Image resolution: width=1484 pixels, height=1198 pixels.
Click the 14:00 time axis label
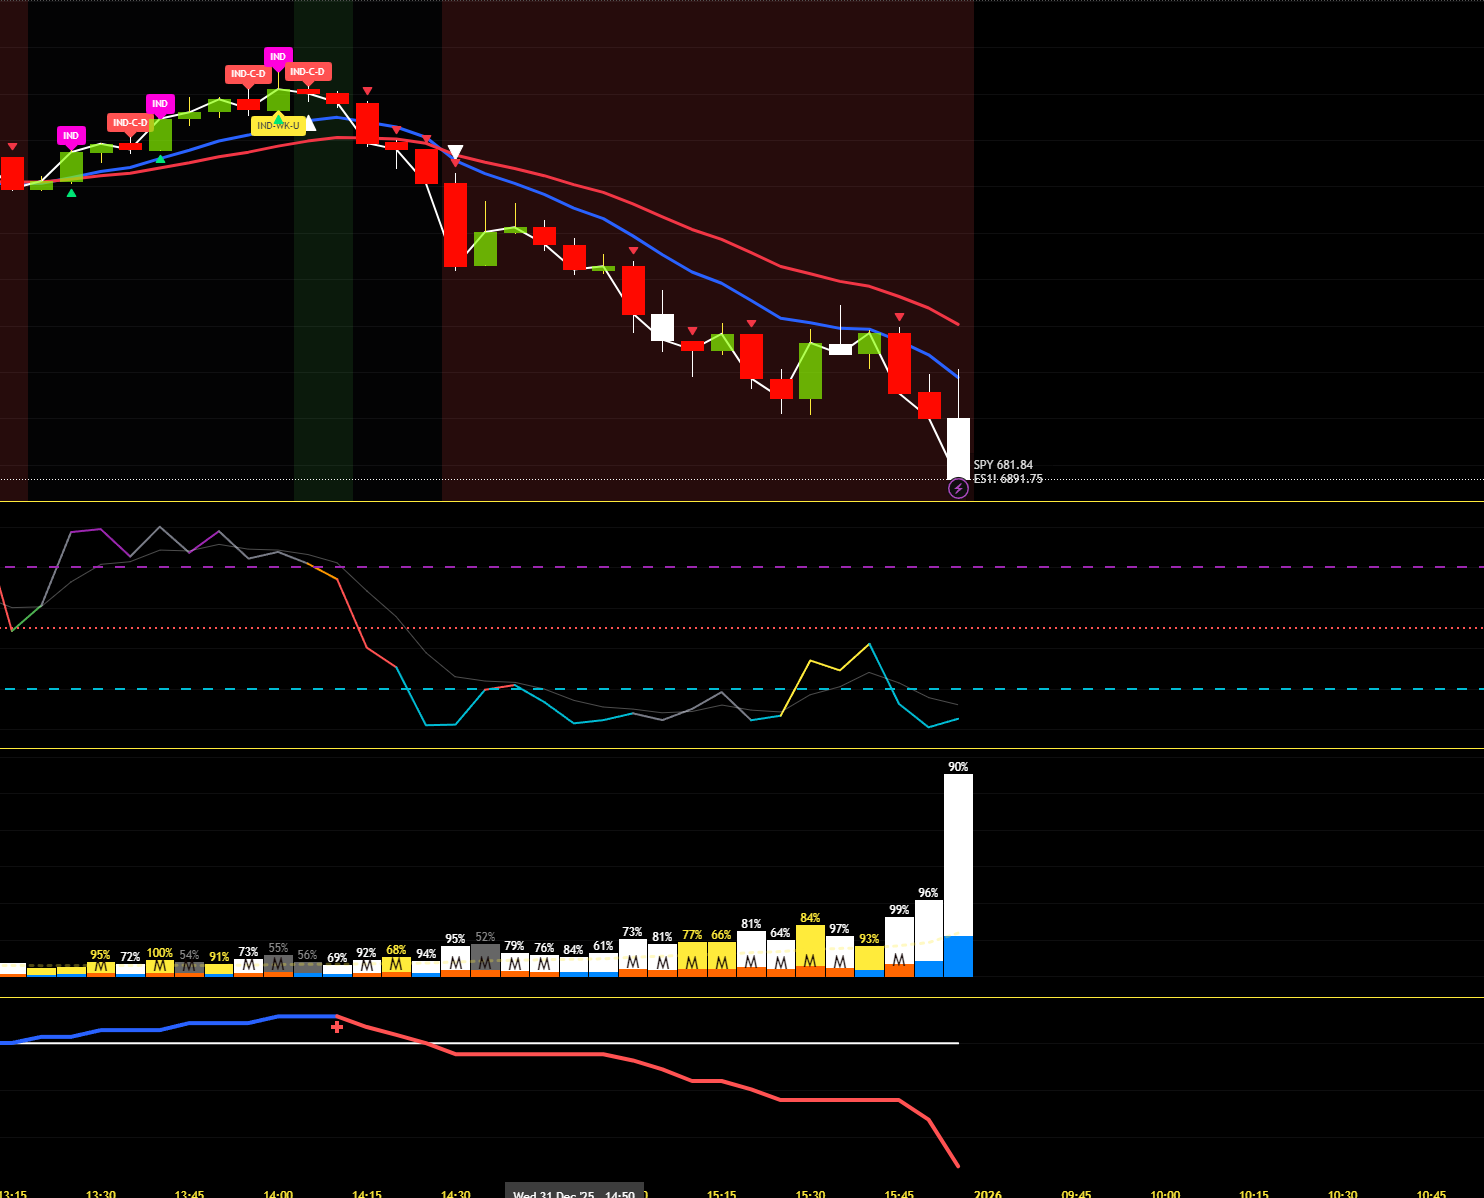click(278, 1194)
